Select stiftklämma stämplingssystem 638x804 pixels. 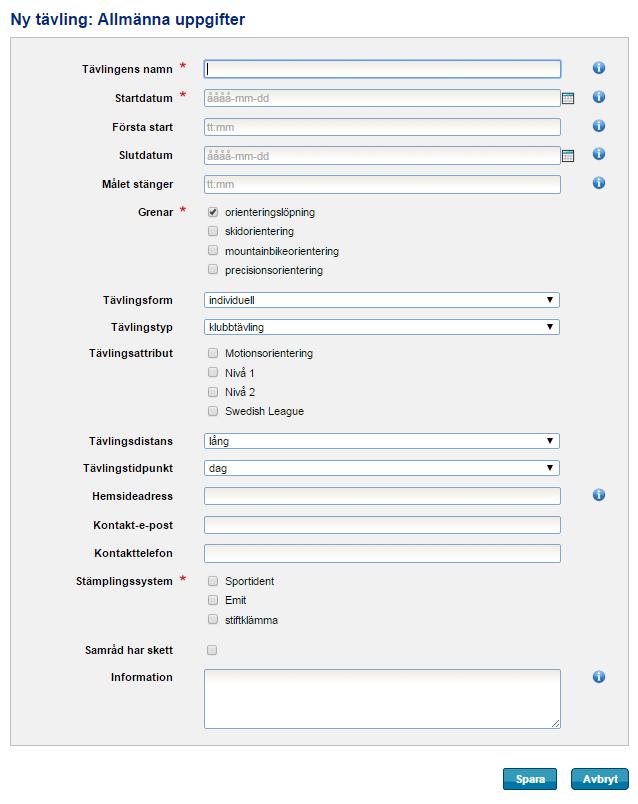(x=213, y=619)
